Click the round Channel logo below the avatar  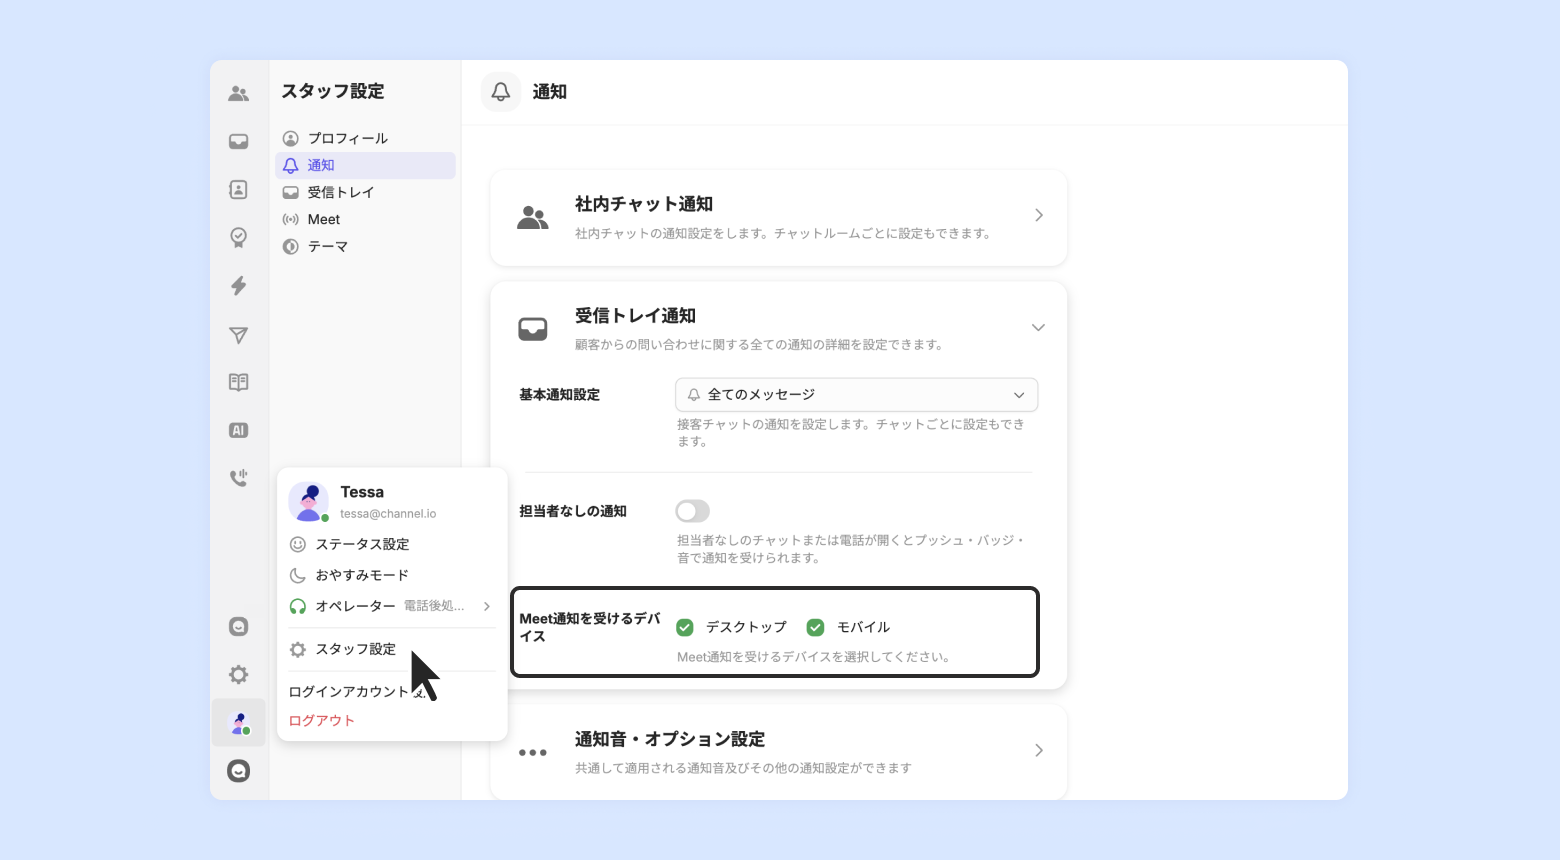point(238,771)
